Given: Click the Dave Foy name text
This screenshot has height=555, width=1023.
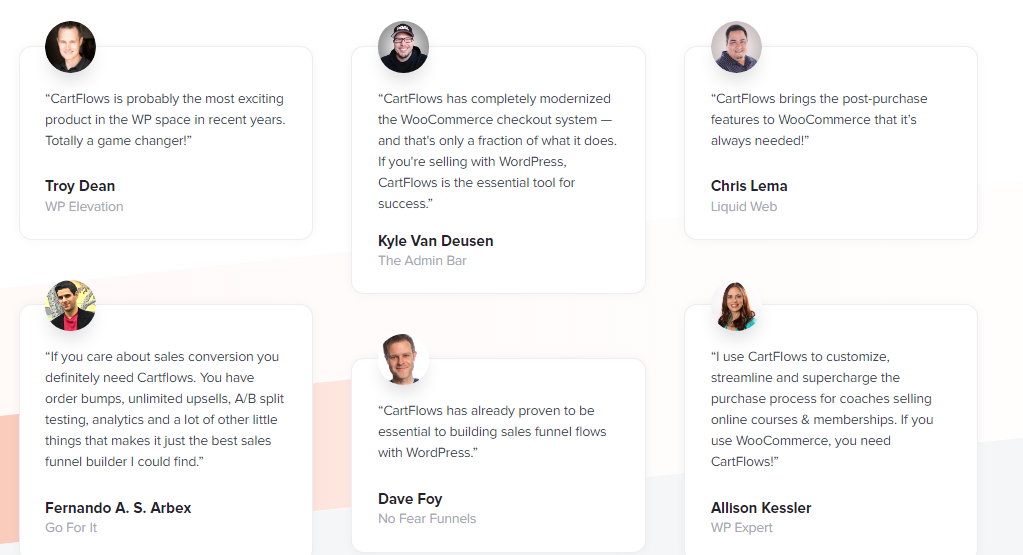Looking at the screenshot, I should click(x=410, y=498).
